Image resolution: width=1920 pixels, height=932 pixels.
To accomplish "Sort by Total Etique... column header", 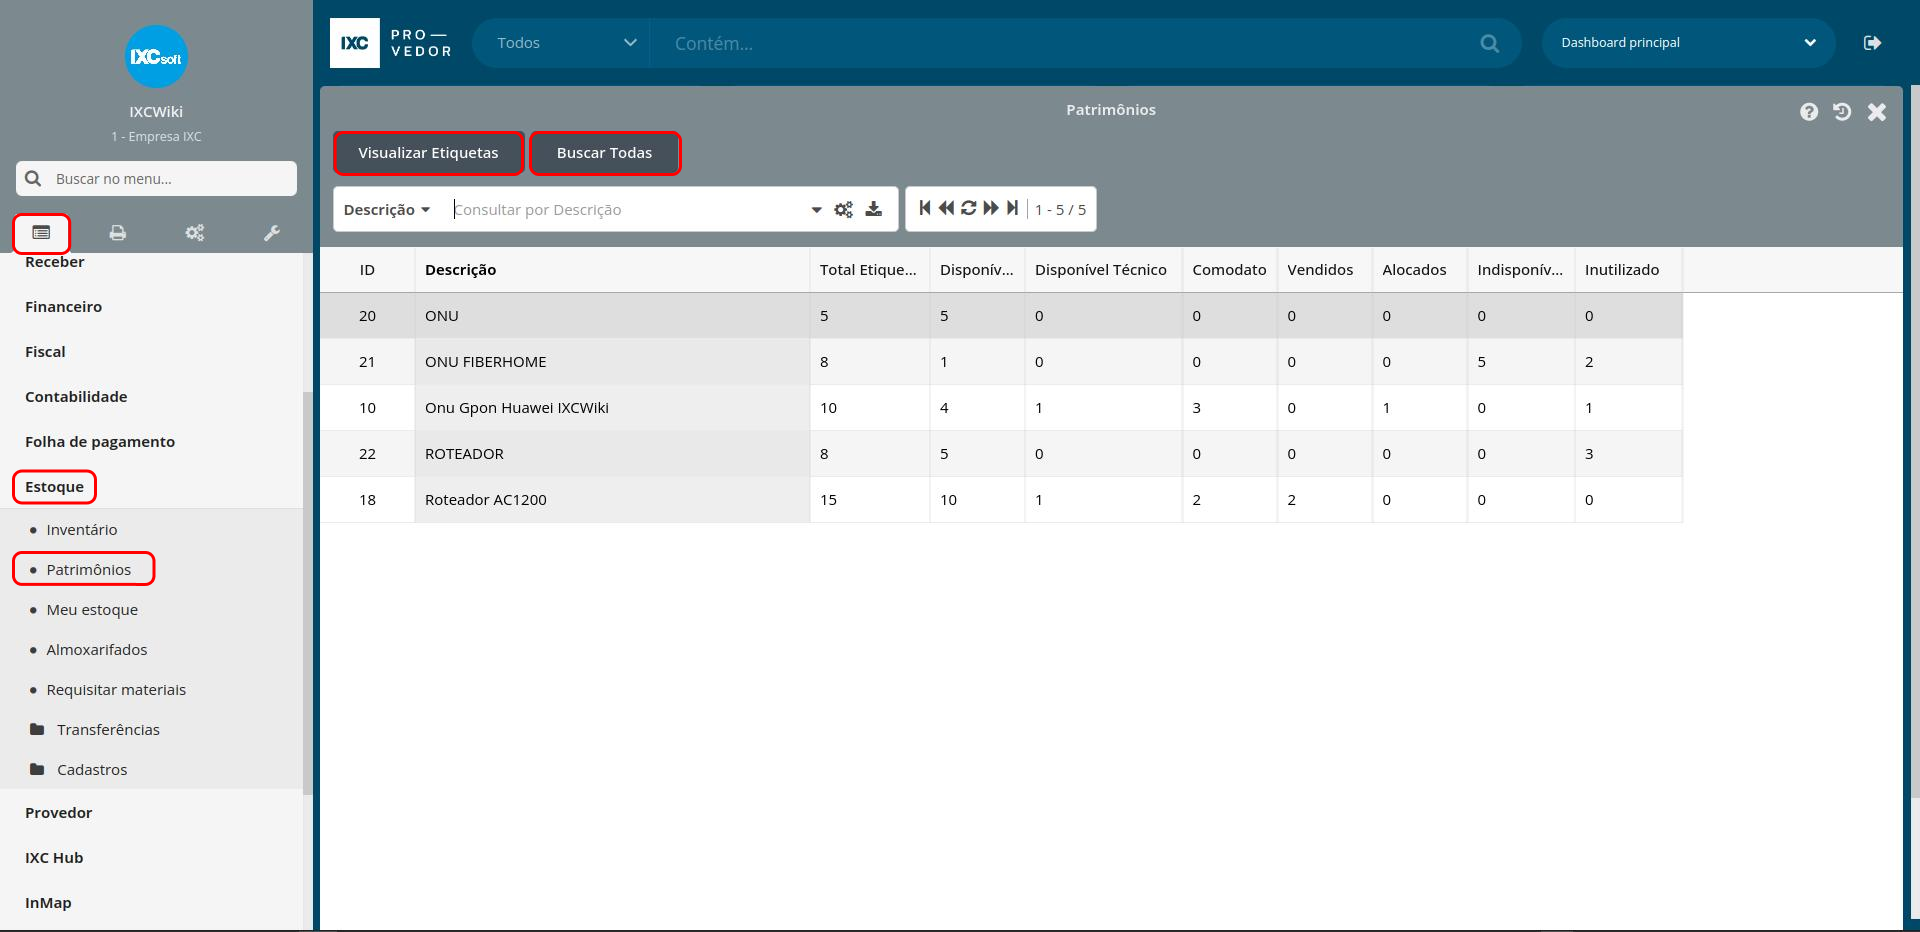I will (x=869, y=270).
